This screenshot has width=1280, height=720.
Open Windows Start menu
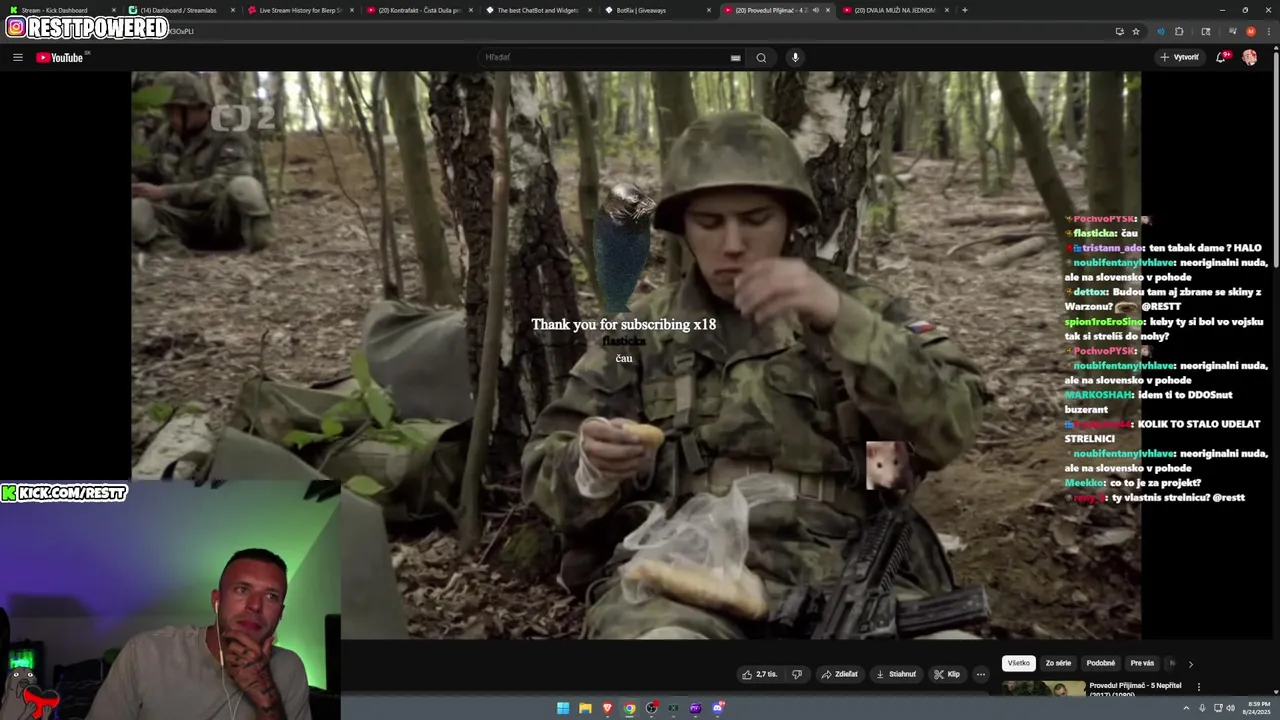point(563,708)
